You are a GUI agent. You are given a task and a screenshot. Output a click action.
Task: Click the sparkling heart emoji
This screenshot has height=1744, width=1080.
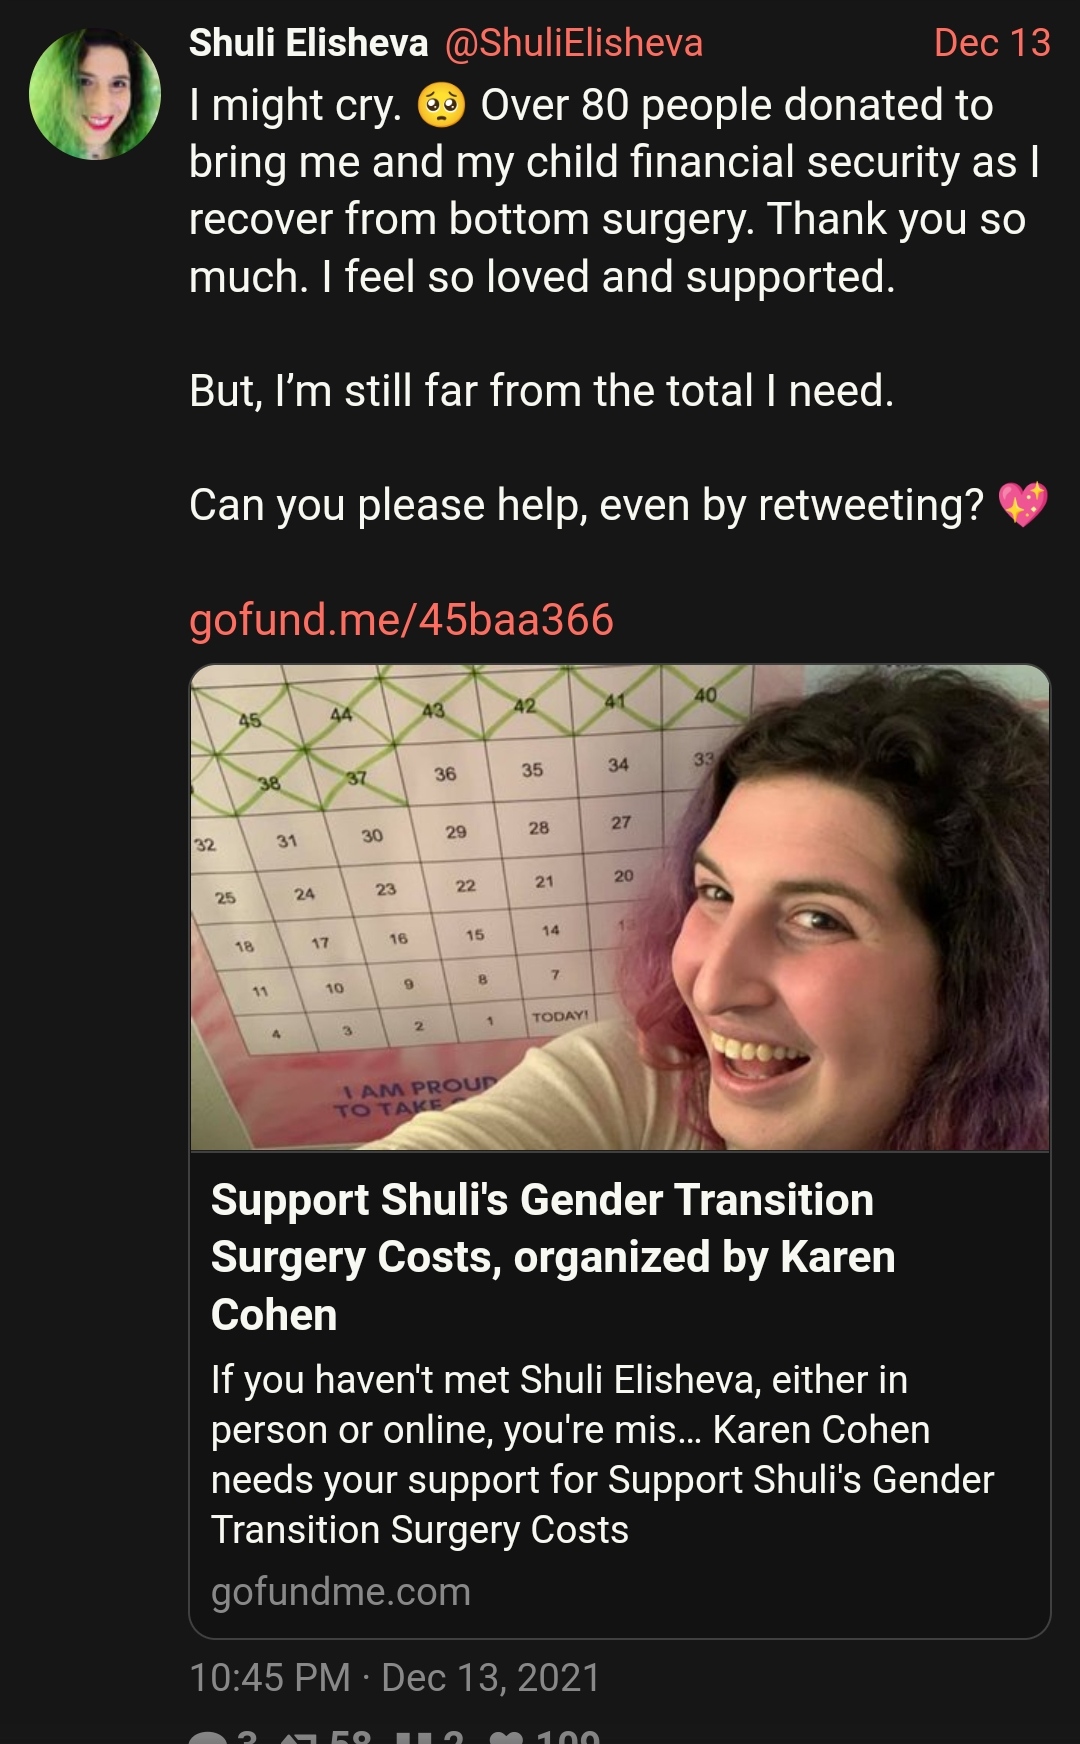(x=1023, y=504)
